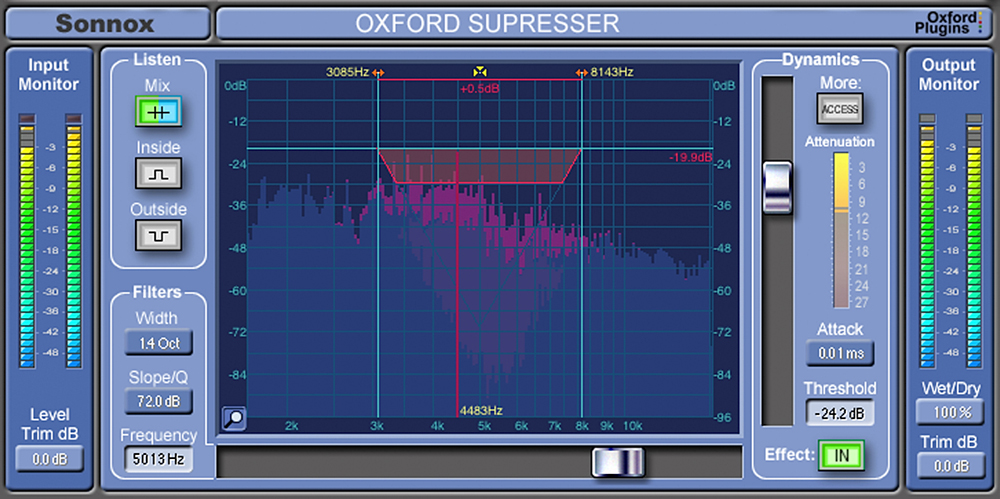Click the red shaded suppression band region
1000x499 pixels.
click(x=480, y=166)
